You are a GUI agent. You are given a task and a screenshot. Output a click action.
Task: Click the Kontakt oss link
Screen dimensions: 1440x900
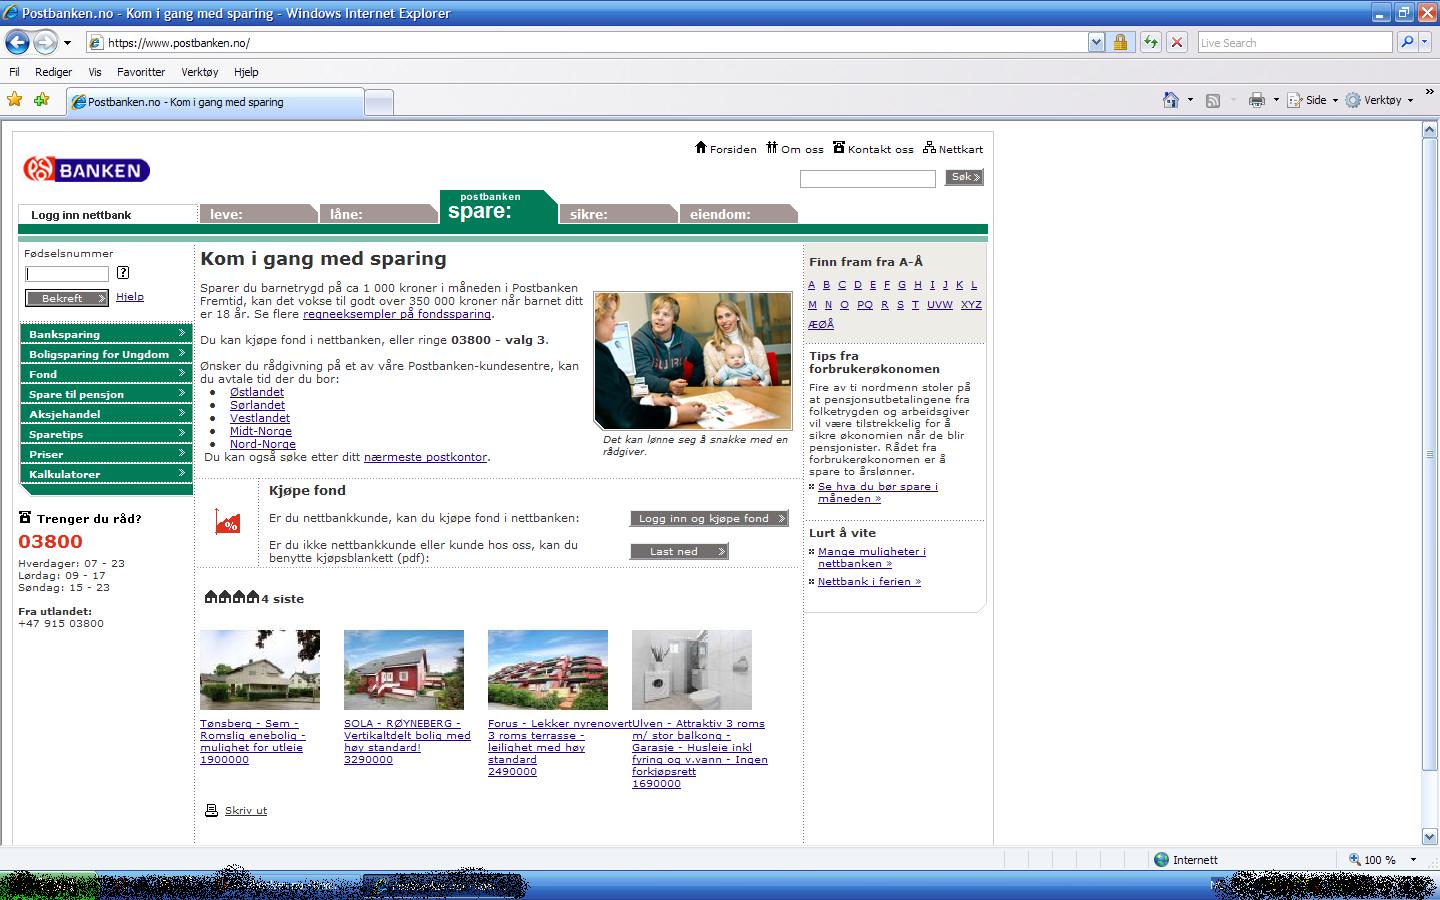coord(873,149)
